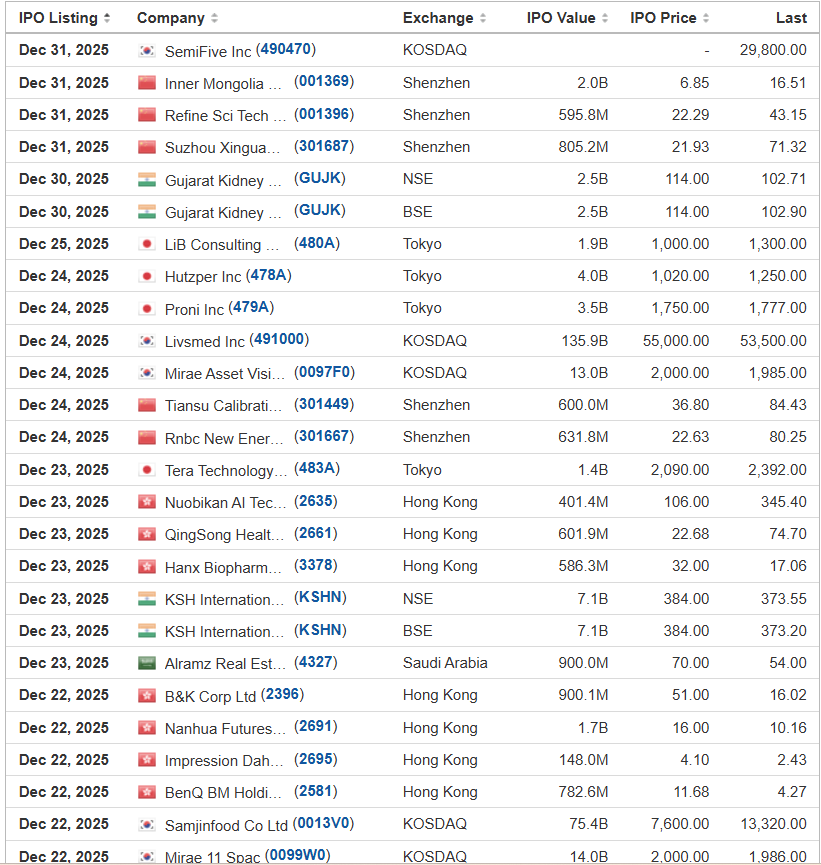This screenshot has height=865, width=821.
Task: Click Hong Kong flag beside BenQ BM Holdi
Action: pyautogui.click(x=147, y=792)
